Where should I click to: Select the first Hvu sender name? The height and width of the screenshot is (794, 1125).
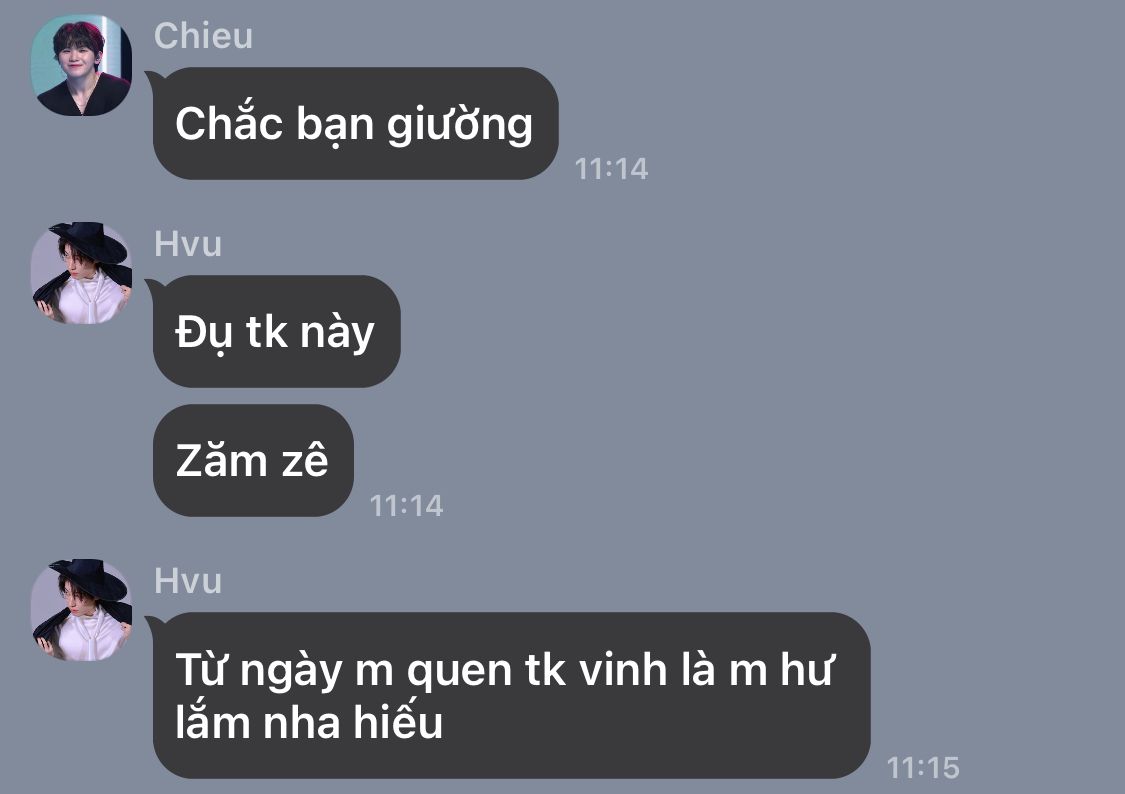pyautogui.click(x=188, y=244)
